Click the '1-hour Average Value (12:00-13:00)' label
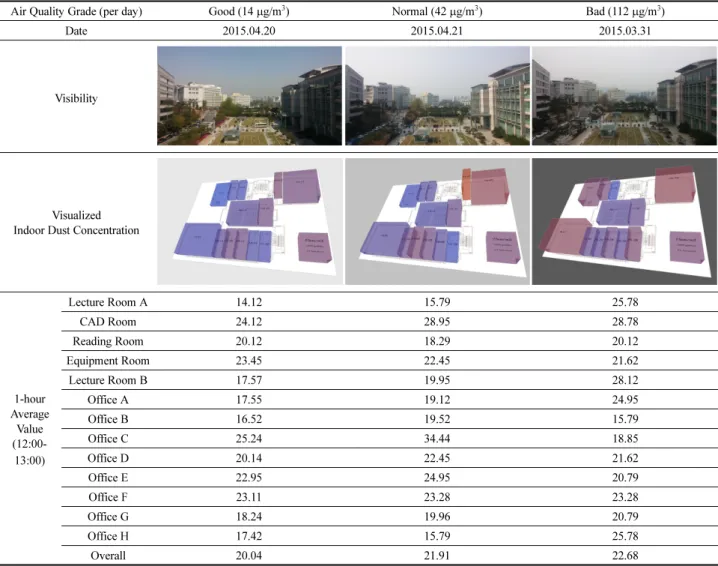Image resolution: width=718 pixels, height=566 pixels. (x=30, y=429)
